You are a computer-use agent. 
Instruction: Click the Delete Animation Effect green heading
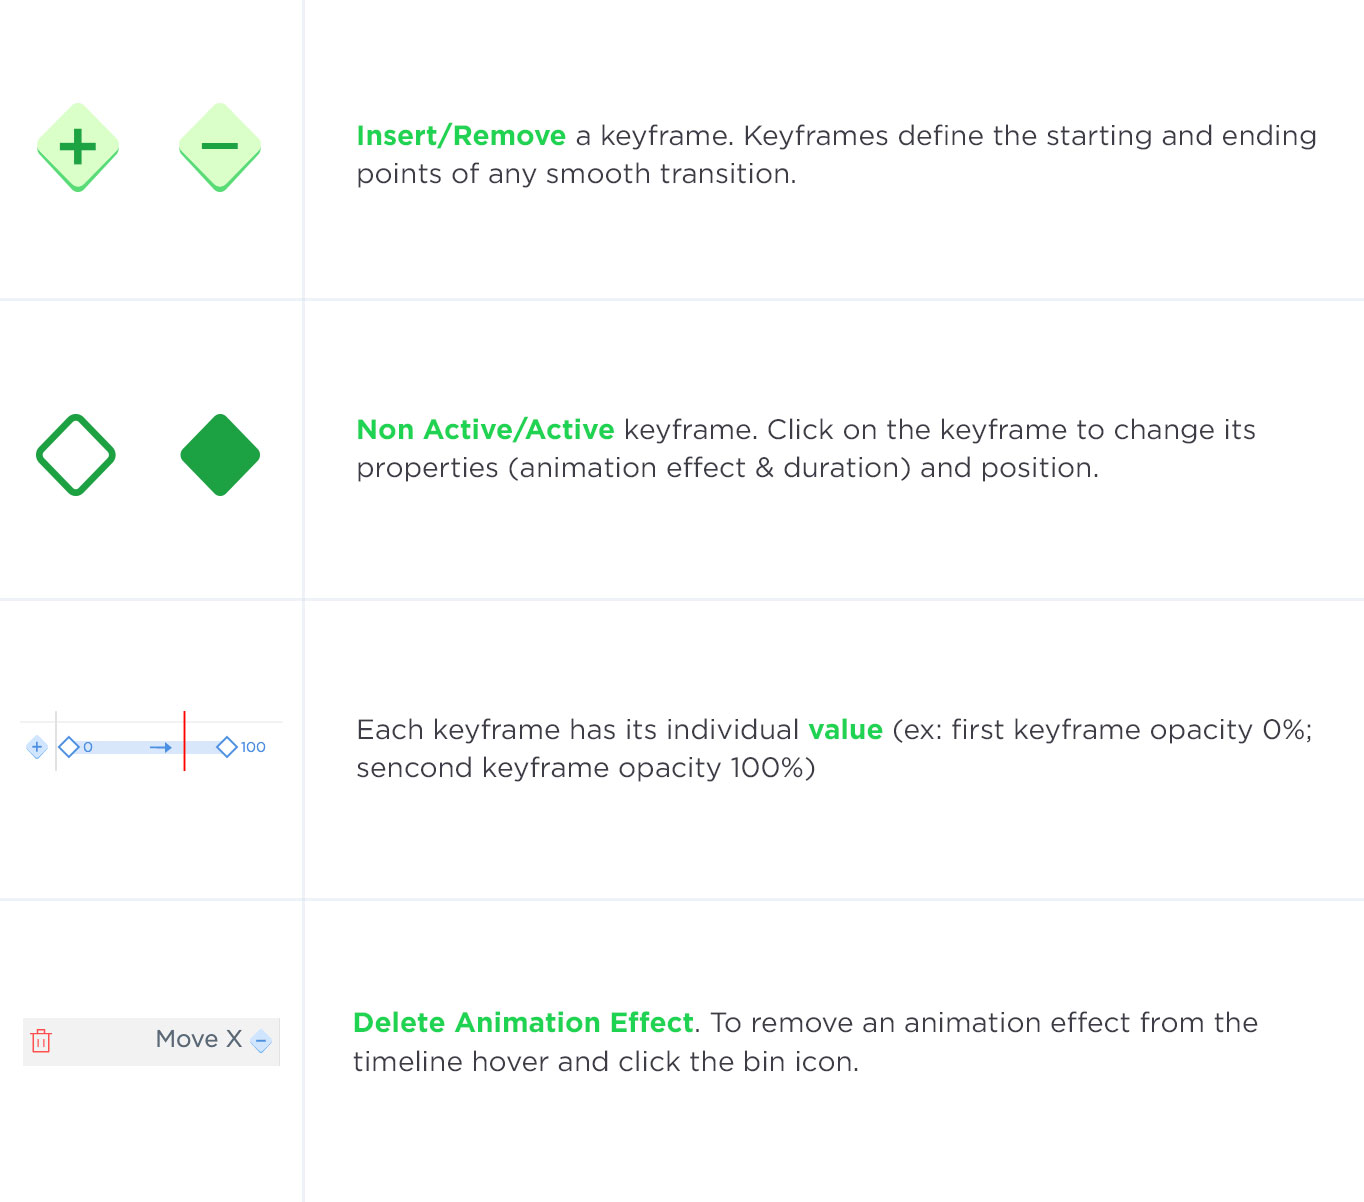tap(523, 1023)
